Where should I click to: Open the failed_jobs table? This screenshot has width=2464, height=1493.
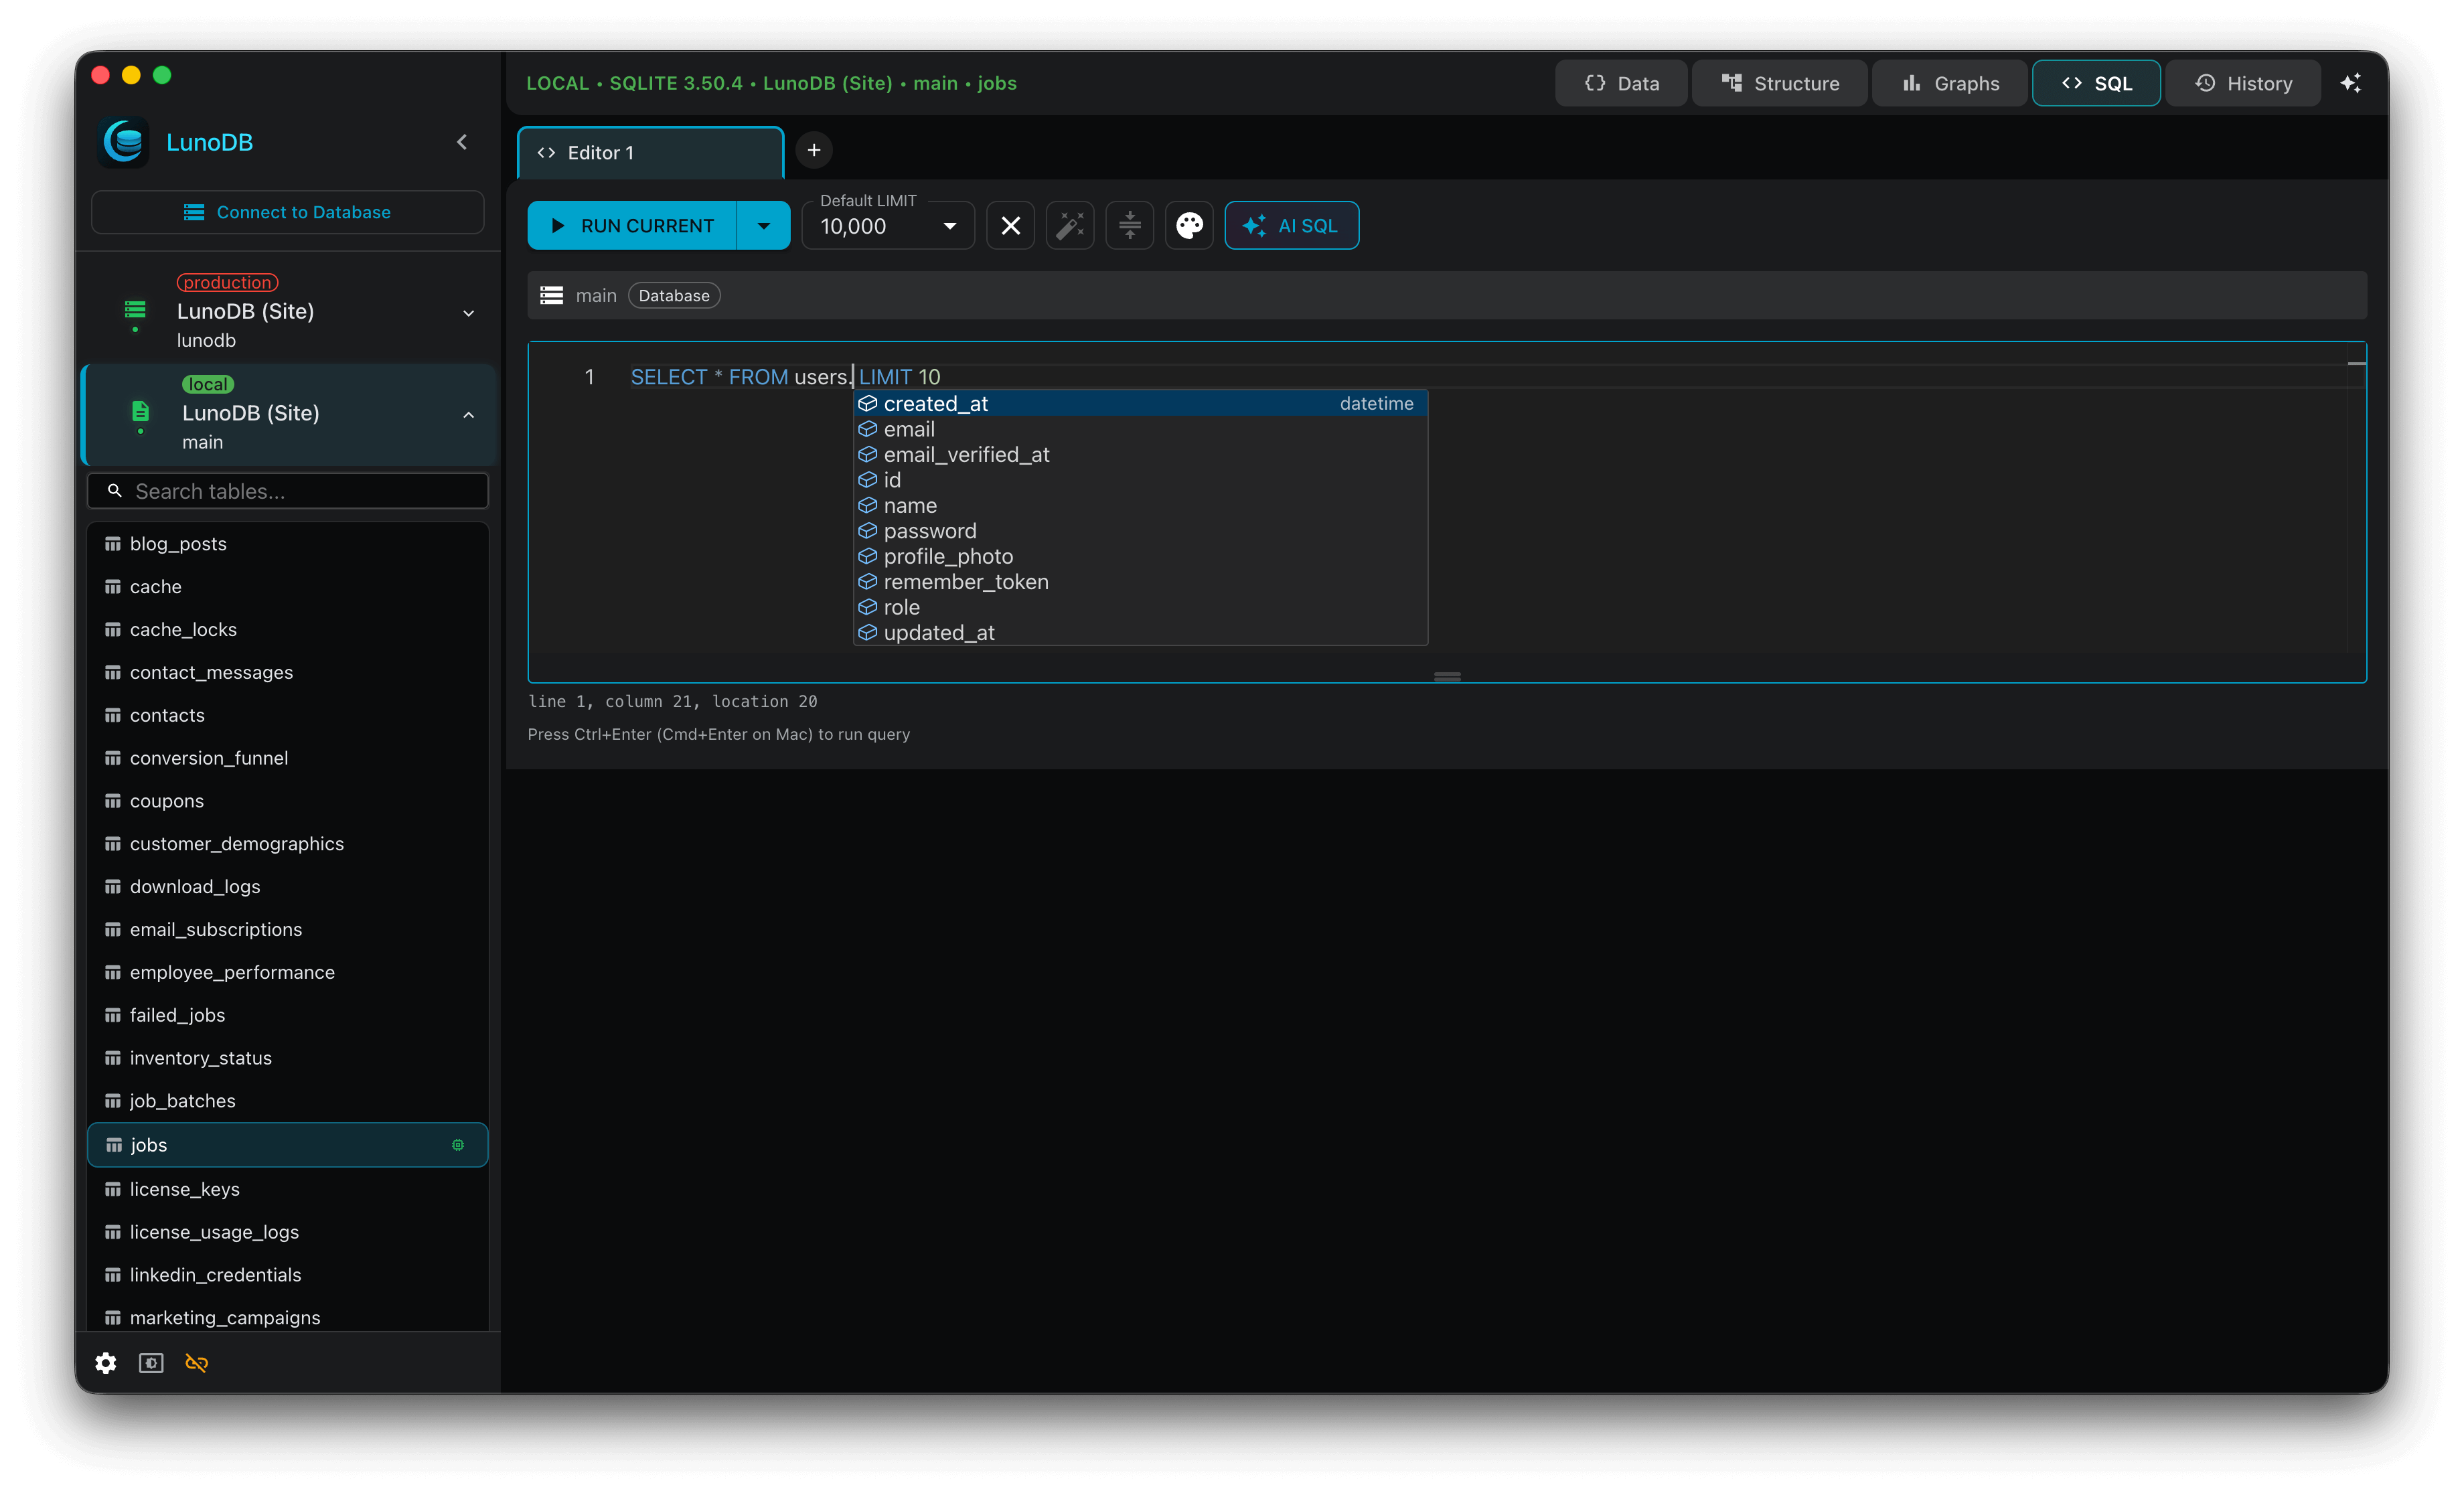coord(288,1015)
